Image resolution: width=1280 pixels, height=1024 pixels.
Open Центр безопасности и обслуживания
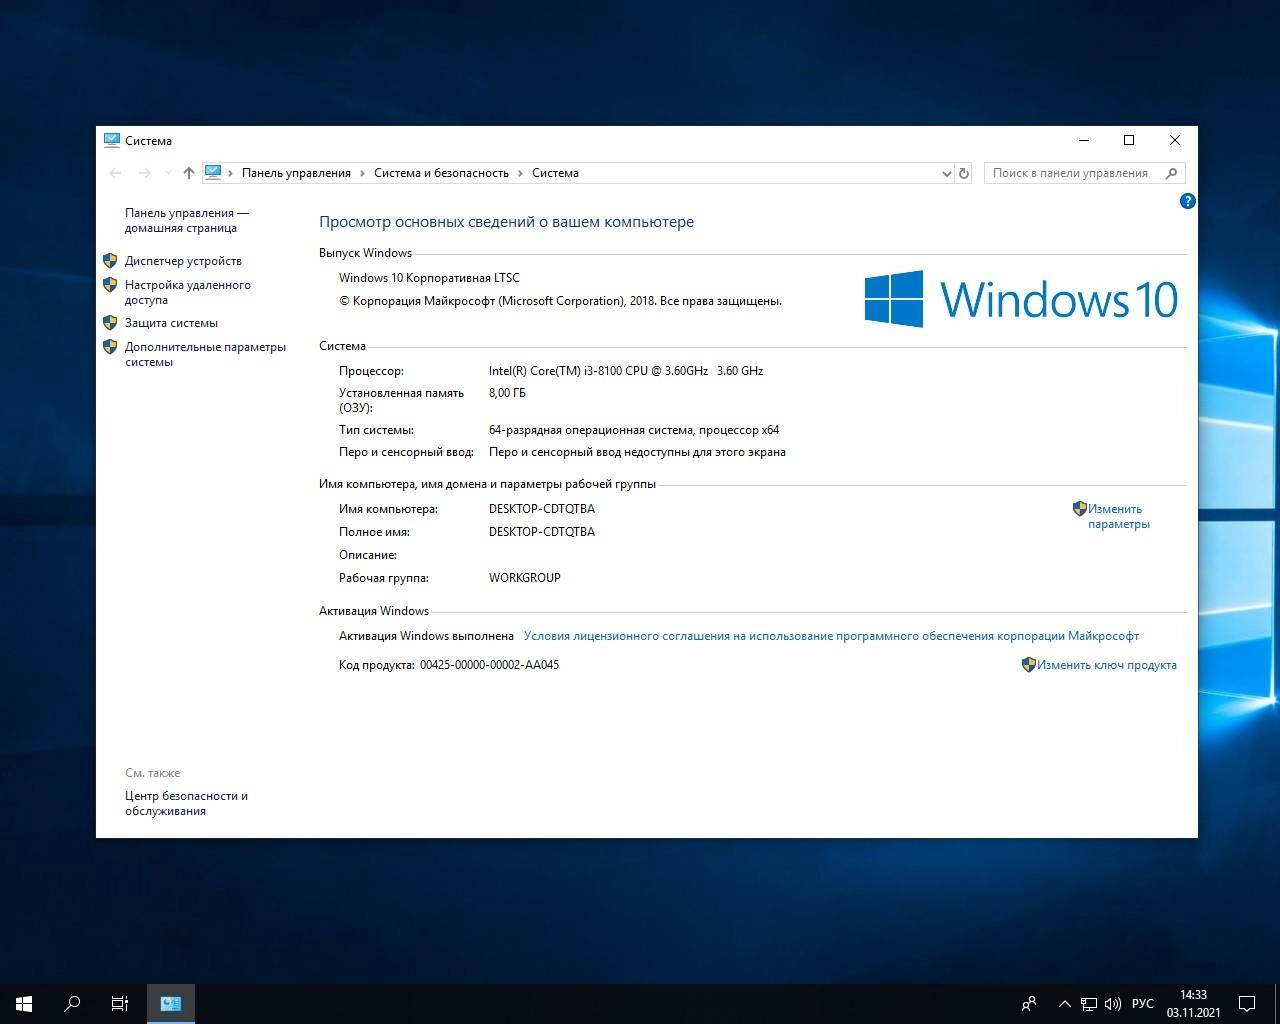point(186,803)
